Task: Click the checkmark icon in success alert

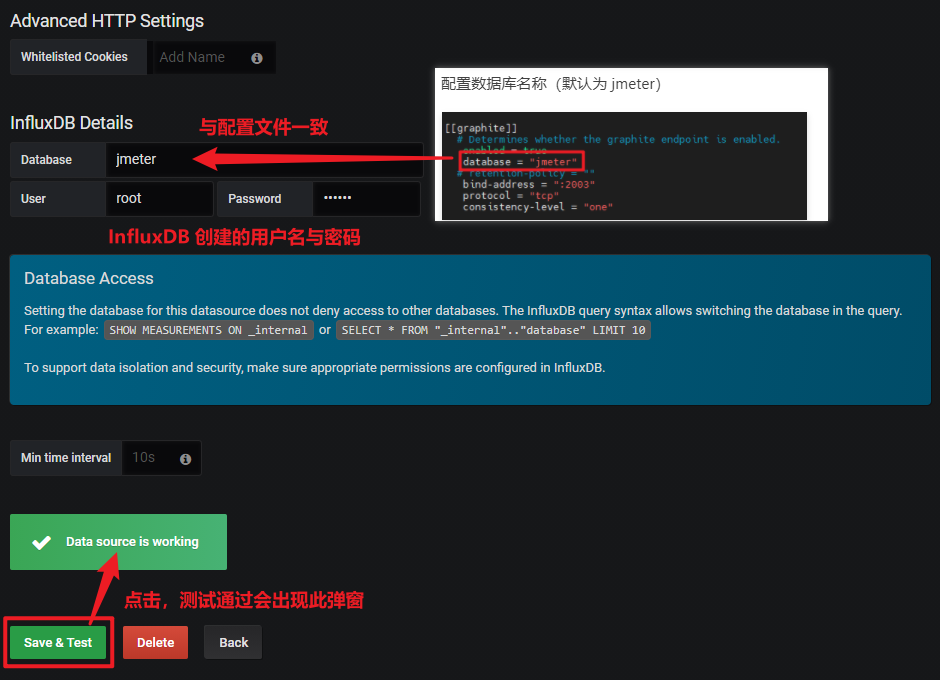Action: tap(41, 542)
